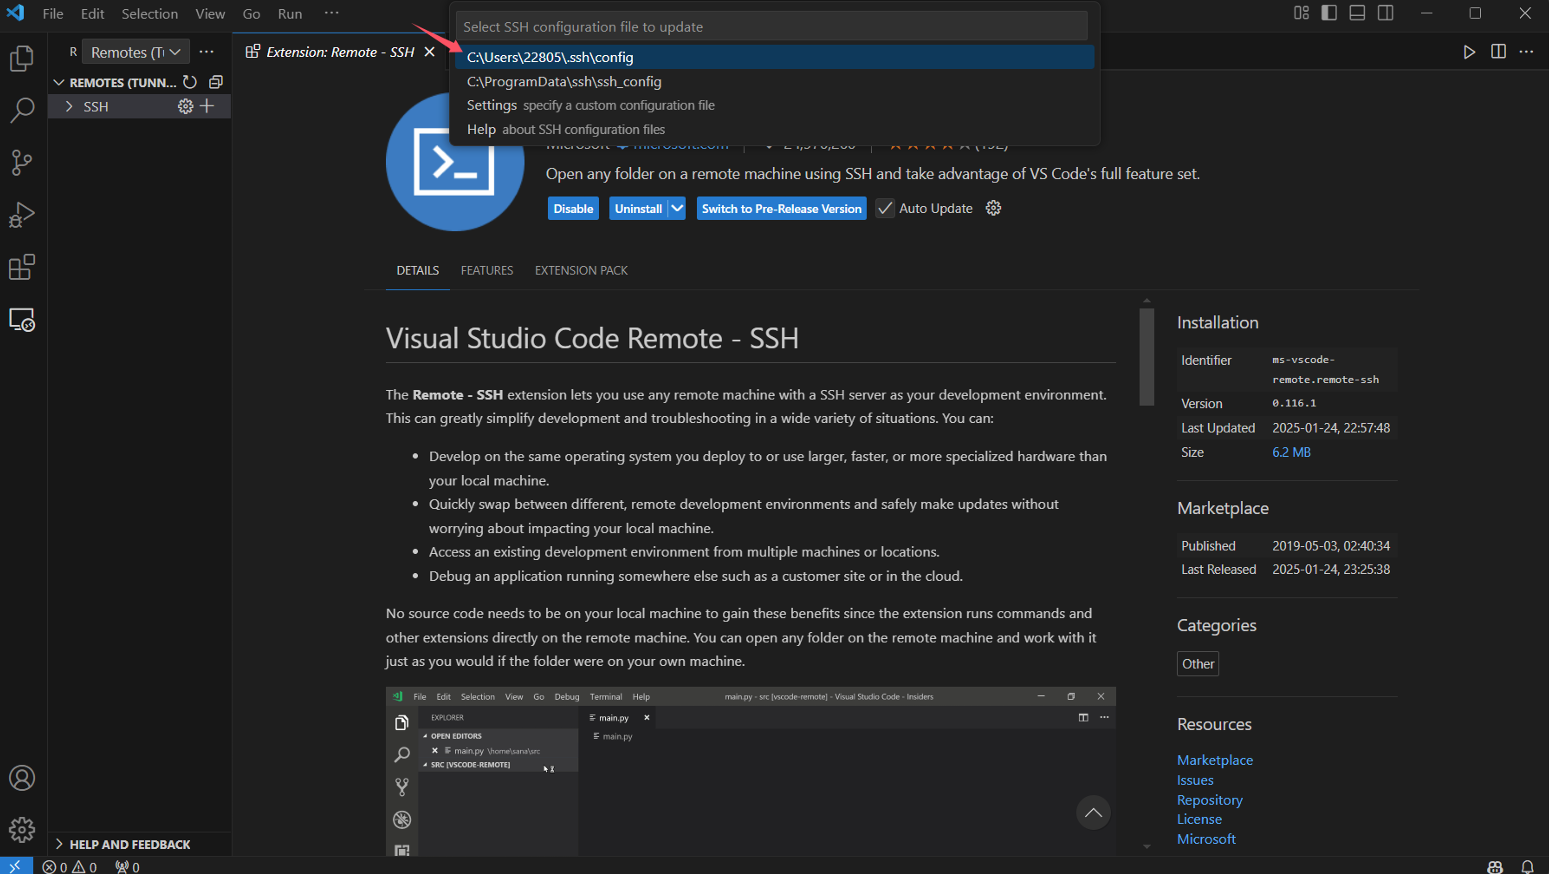Open SSH config gear icon
The height and width of the screenshot is (874, 1549).
(185, 106)
